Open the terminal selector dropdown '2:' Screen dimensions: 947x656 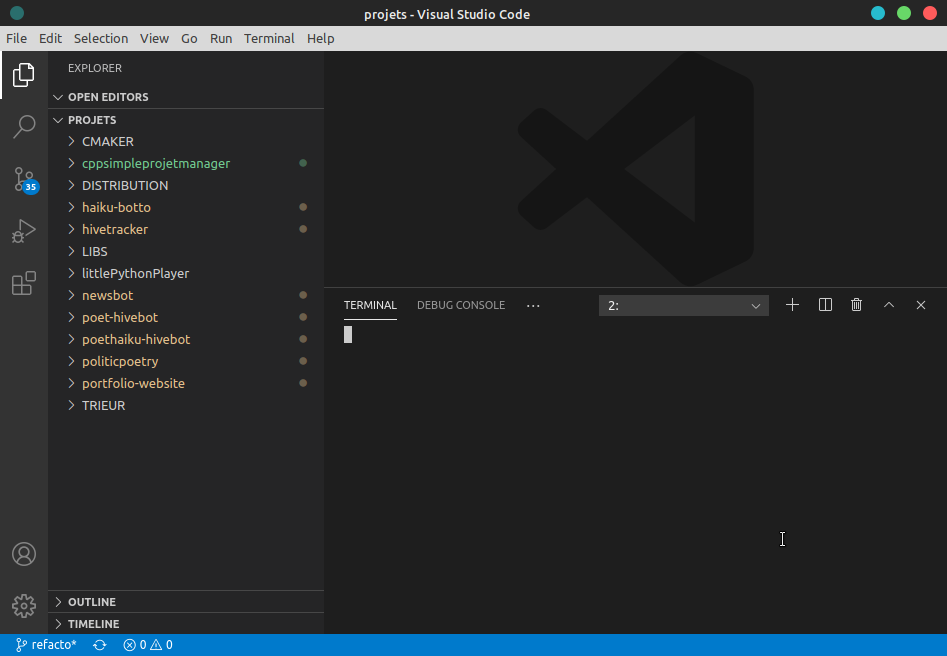click(683, 306)
